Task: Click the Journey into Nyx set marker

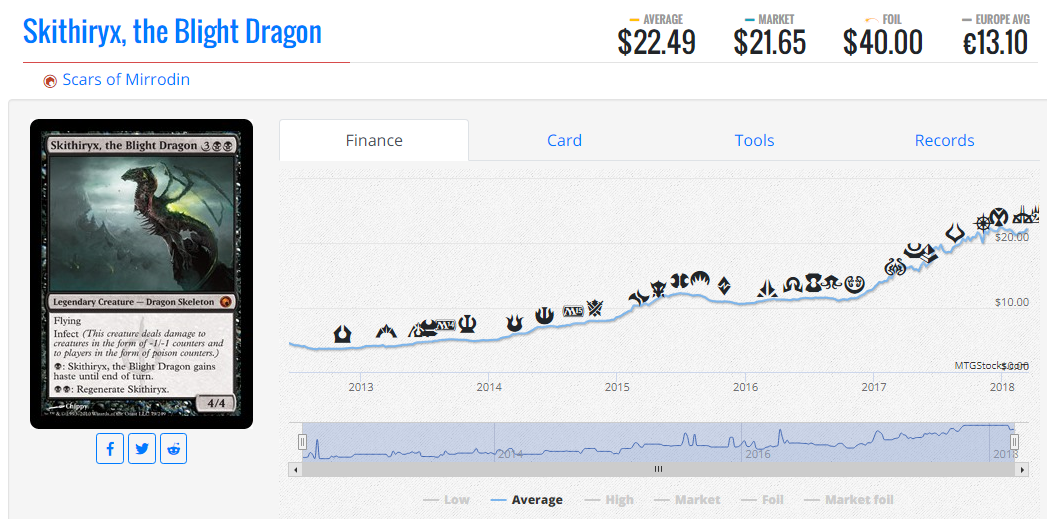Action: click(544, 315)
